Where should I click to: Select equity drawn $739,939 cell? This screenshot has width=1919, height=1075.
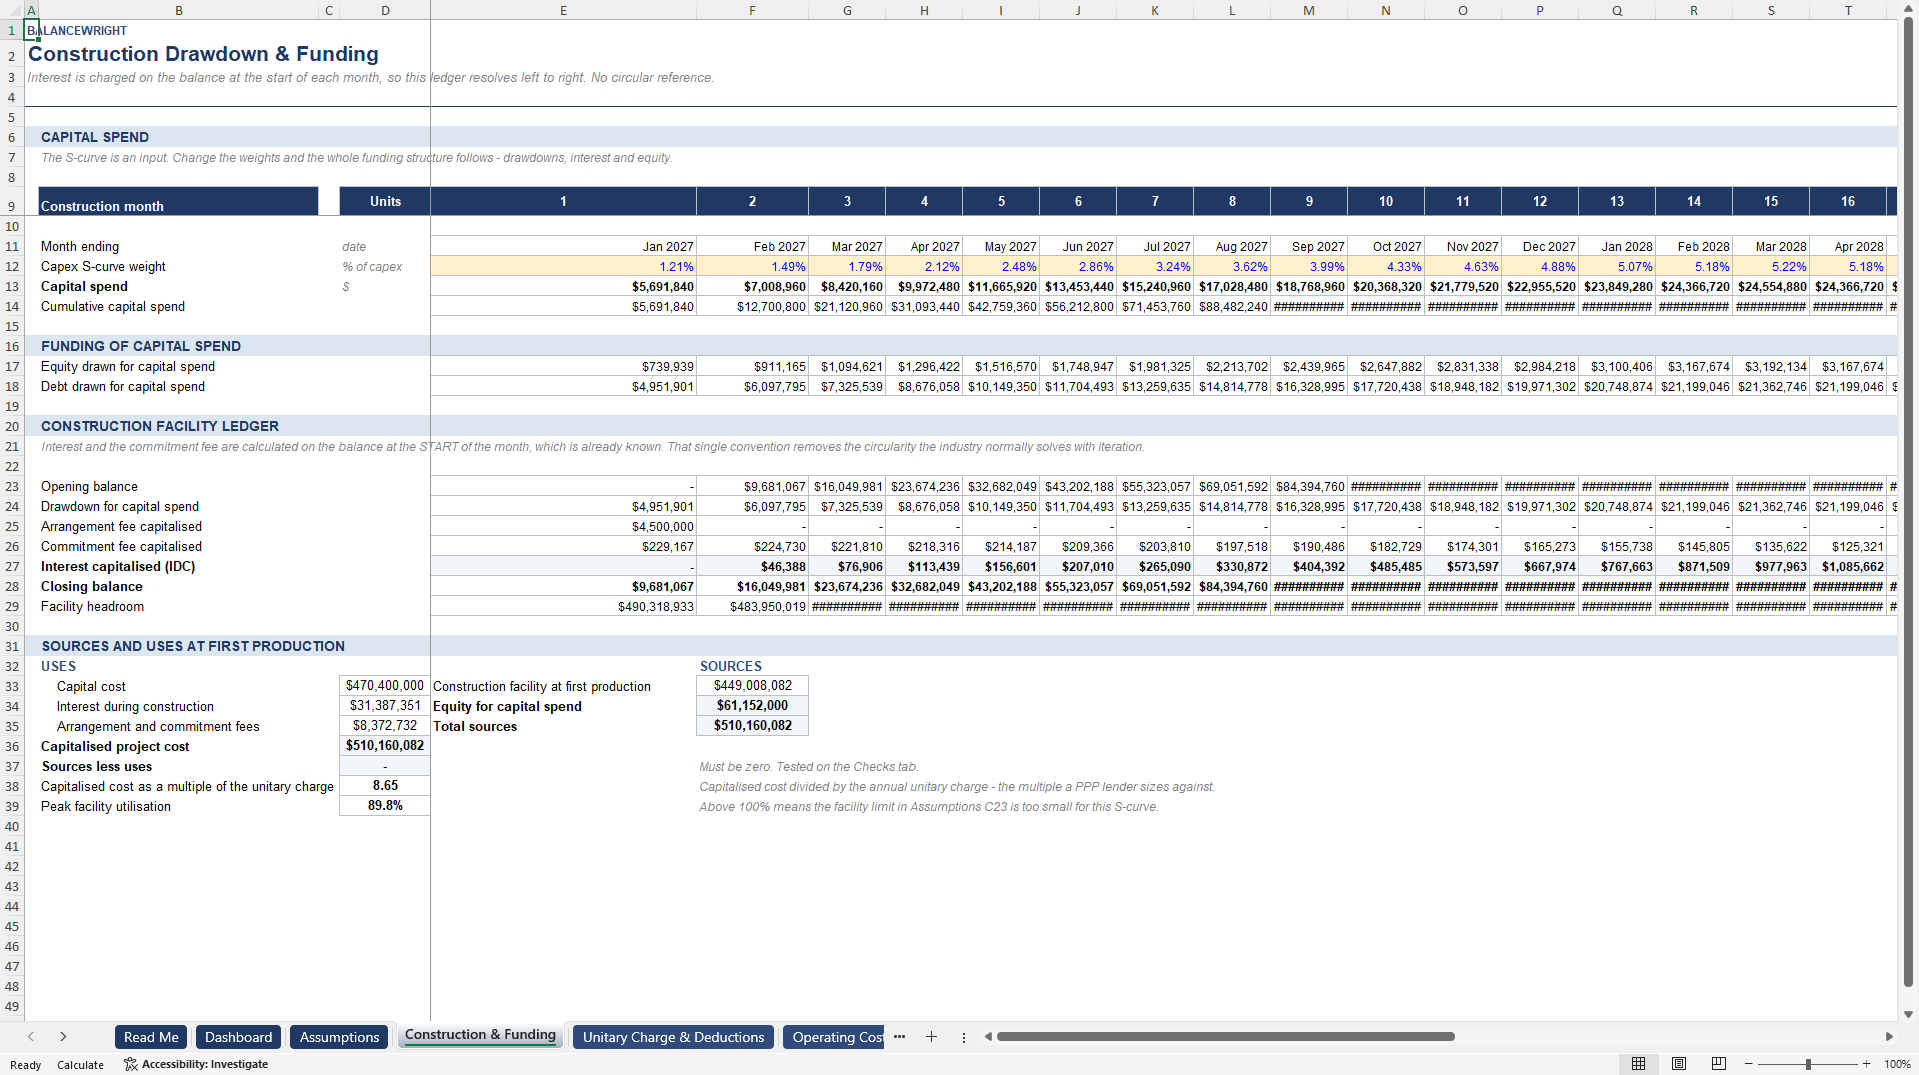coord(563,366)
